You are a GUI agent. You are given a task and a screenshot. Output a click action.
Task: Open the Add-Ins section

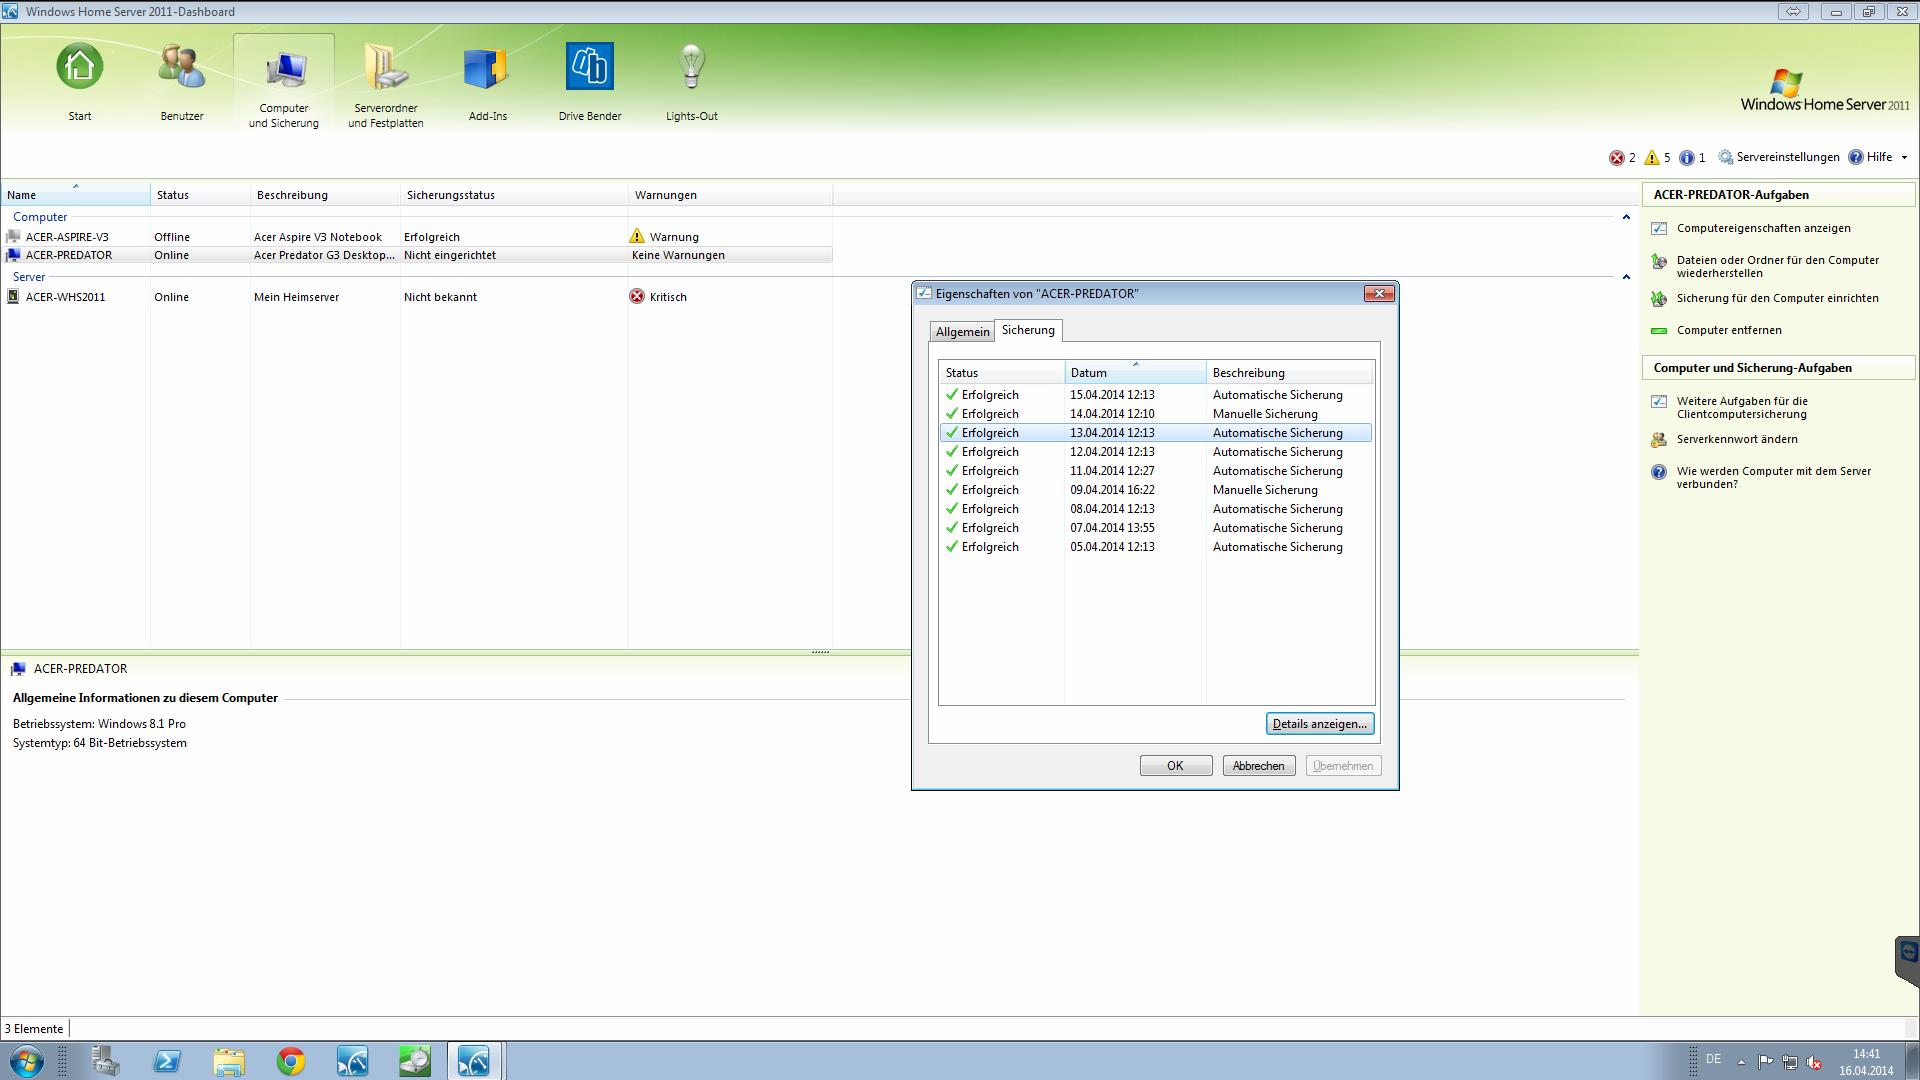pyautogui.click(x=488, y=83)
